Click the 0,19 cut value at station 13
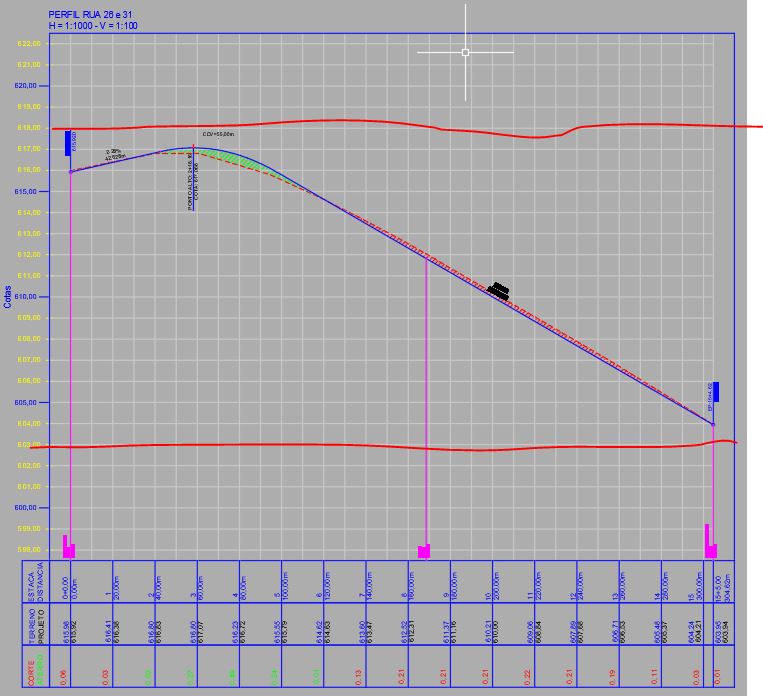This screenshot has width=763, height=696. 612,677
